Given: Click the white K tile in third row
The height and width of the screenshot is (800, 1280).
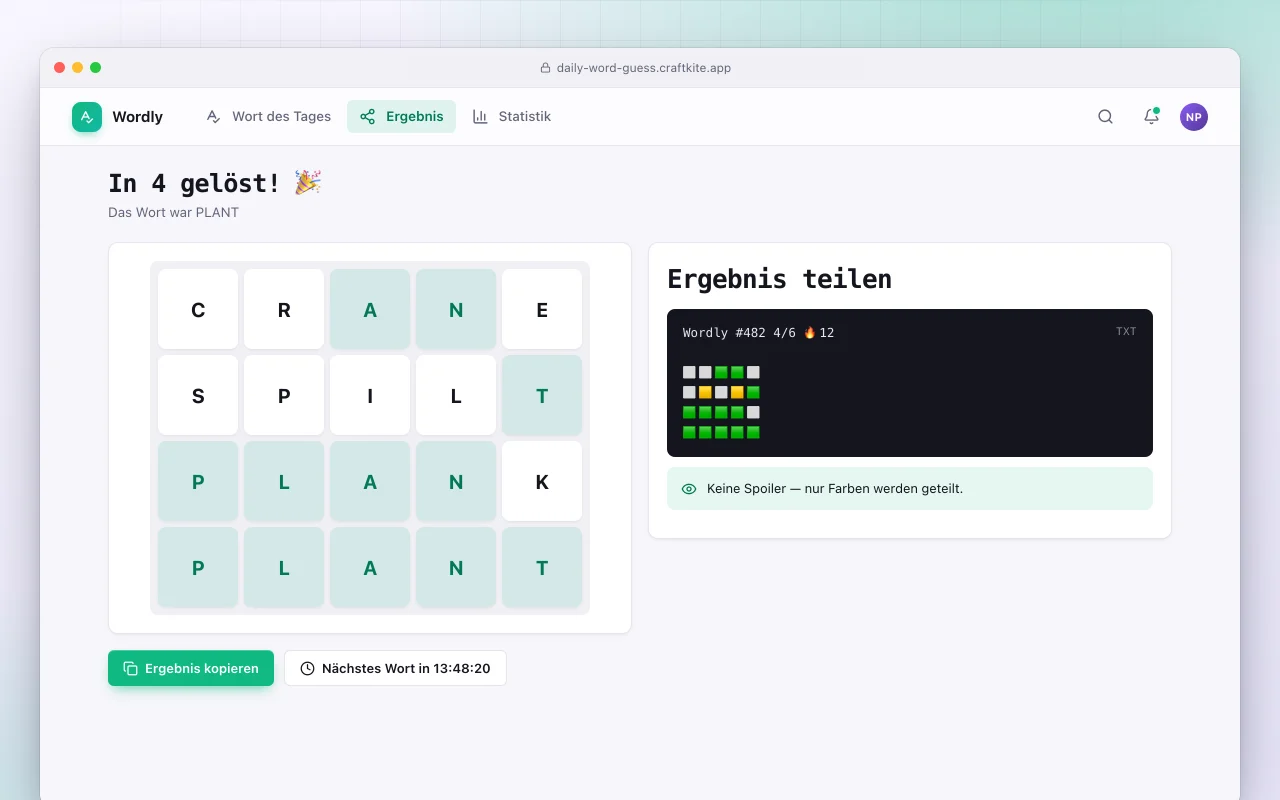Looking at the screenshot, I should pyautogui.click(x=542, y=481).
